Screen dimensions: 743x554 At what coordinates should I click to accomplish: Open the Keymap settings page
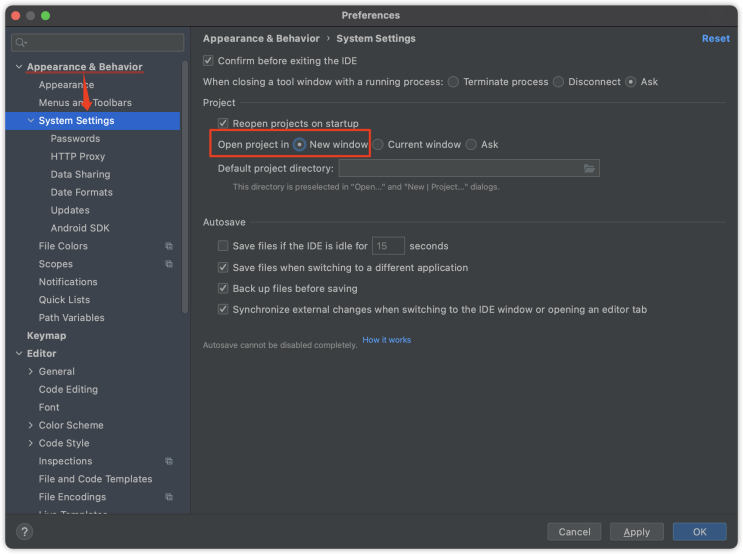(46, 336)
